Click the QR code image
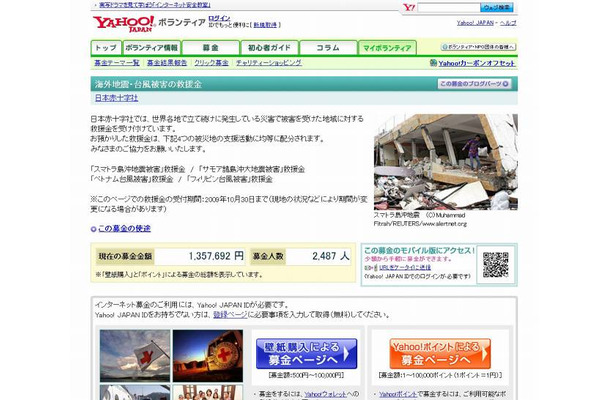 pyautogui.click(x=496, y=265)
